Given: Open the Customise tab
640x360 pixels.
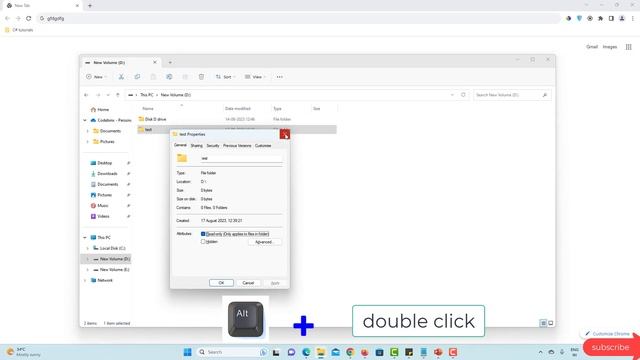Looking at the screenshot, I should click(263, 146).
